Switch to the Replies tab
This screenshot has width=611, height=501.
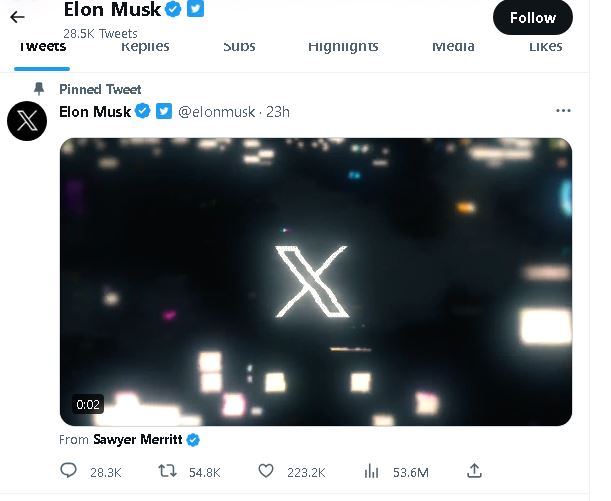(x=145, y=47)
